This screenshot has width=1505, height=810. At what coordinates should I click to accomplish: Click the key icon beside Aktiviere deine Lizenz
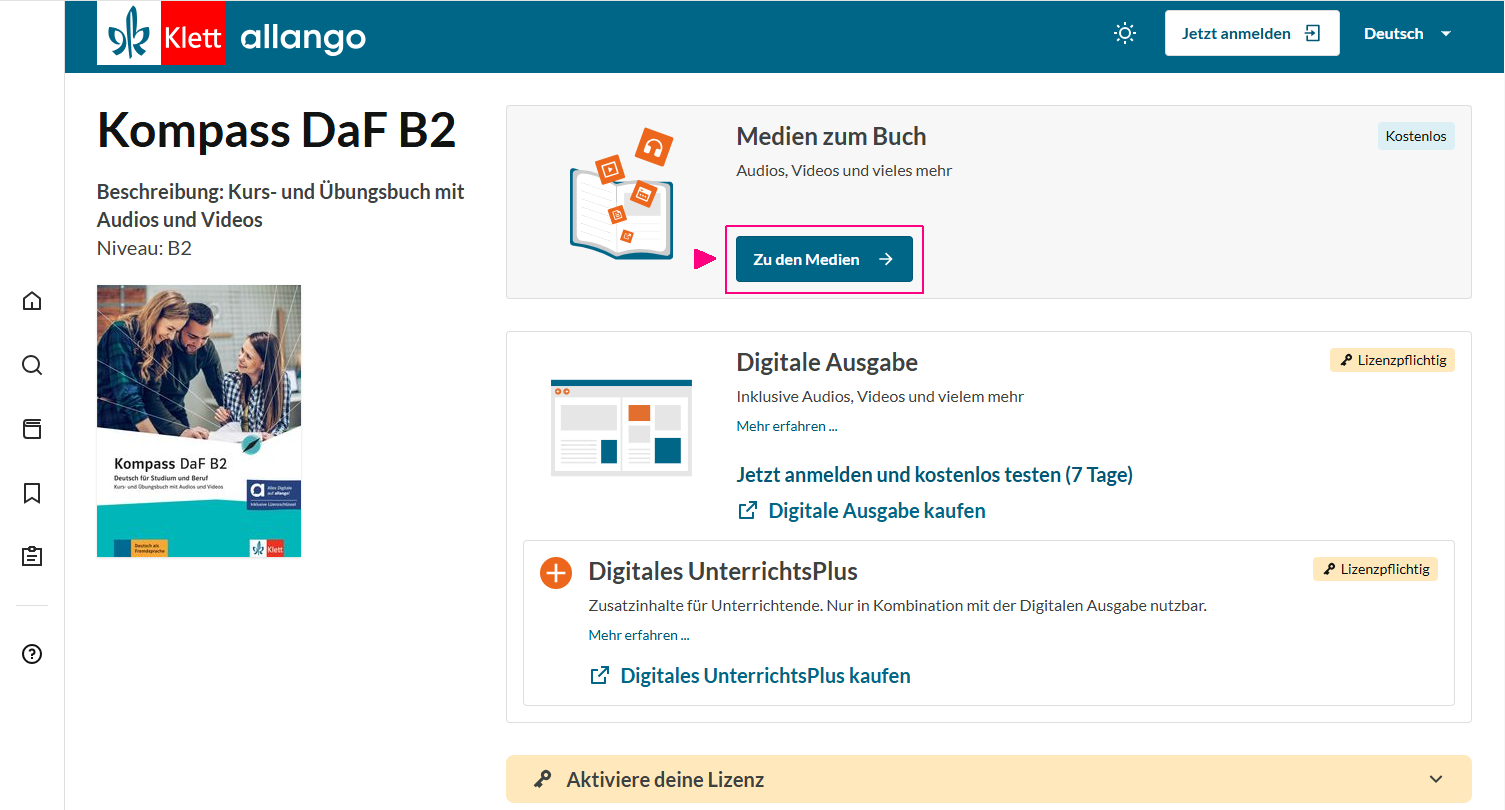(x=542, y=779)
